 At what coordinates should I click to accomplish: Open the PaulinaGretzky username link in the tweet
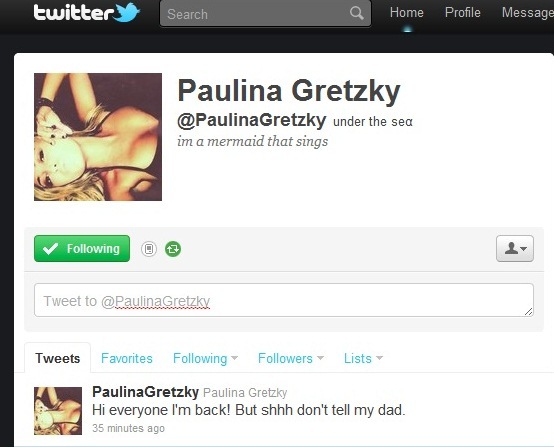tap(145, 392)
